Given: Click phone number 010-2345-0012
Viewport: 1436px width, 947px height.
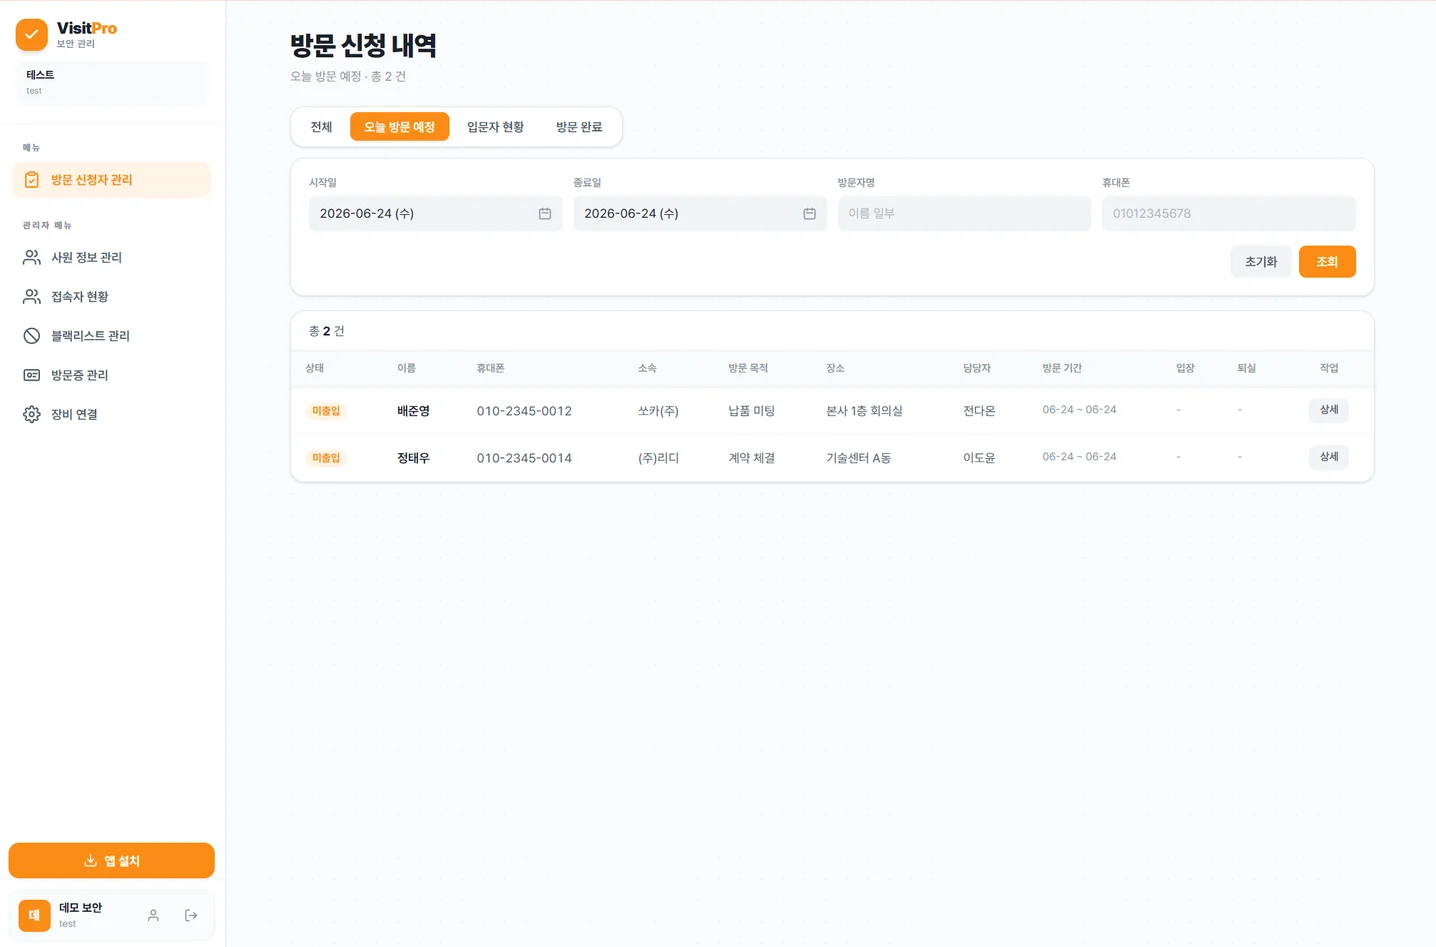Looking at the screenshot, I should click(524, 411).
